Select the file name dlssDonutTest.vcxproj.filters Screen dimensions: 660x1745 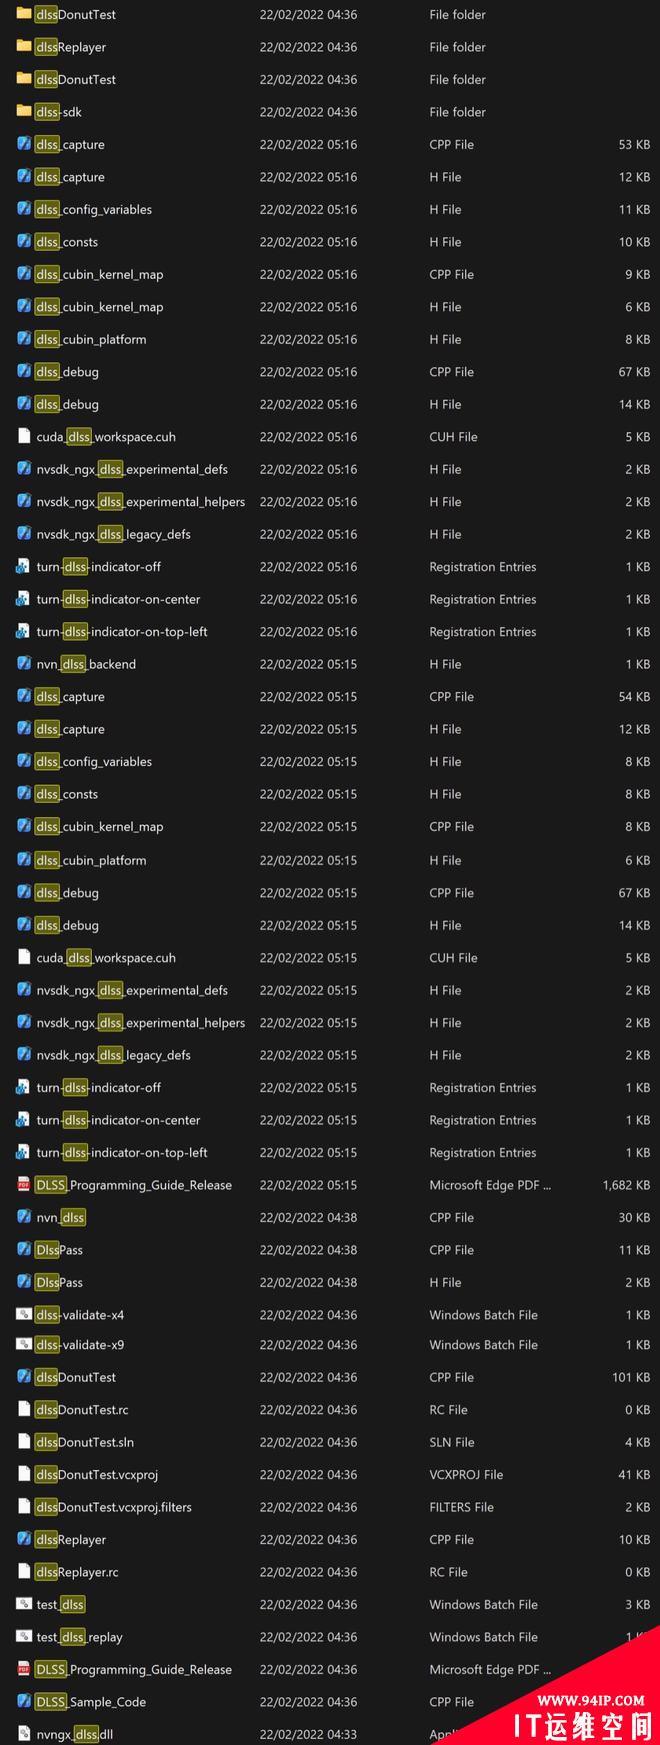click(x=114, y=1507)
